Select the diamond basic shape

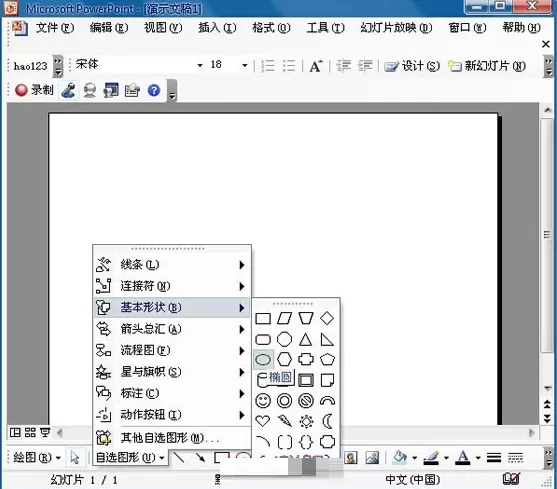[327, 318]
